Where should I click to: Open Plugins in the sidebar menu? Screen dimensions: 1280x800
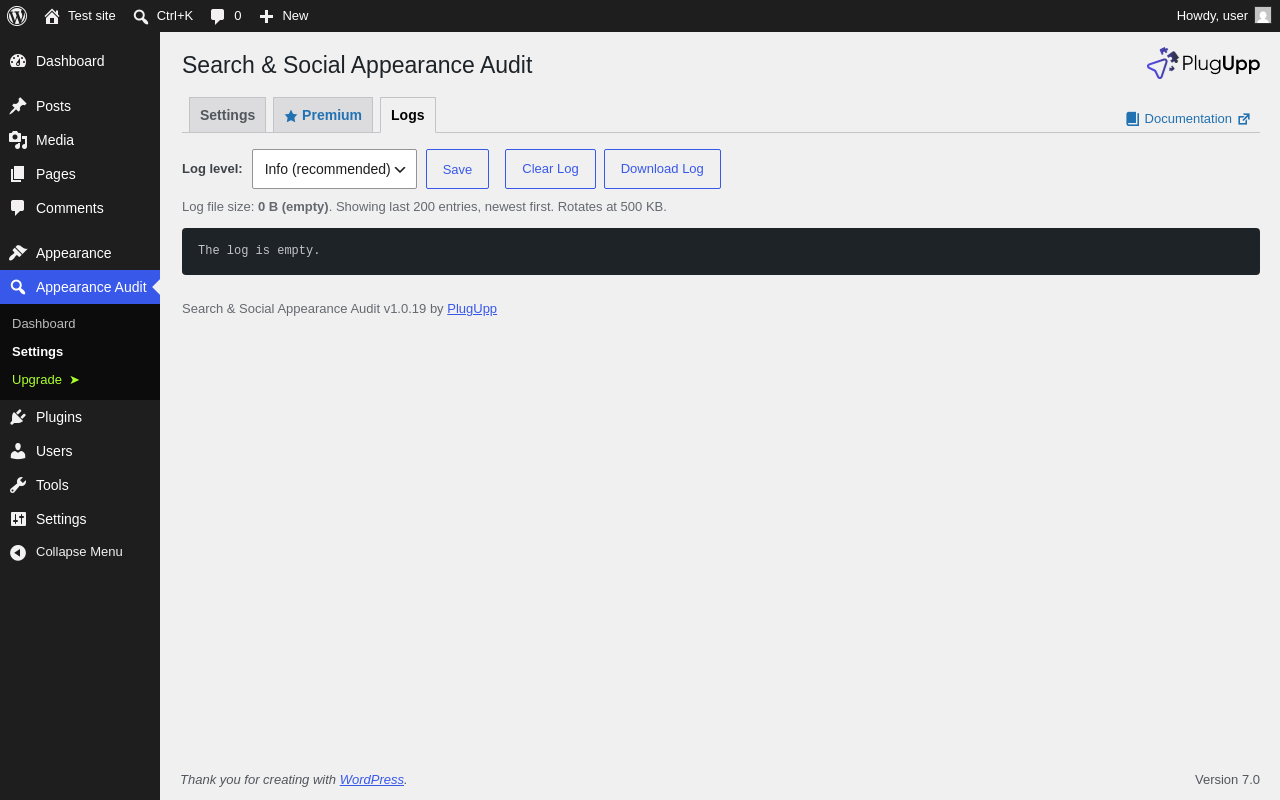click(x=80, y=417)
